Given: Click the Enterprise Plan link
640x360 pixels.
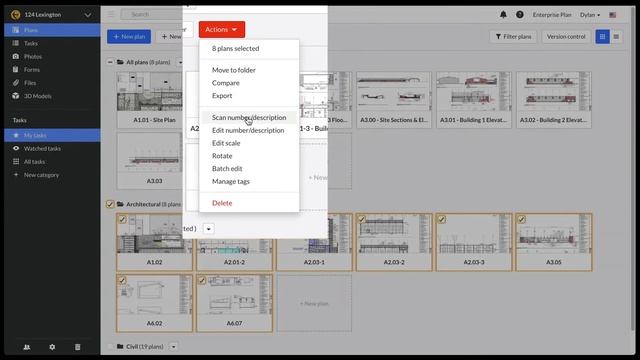Looking at the screenshot, I should pyautogui.click(x=552, y=15).
